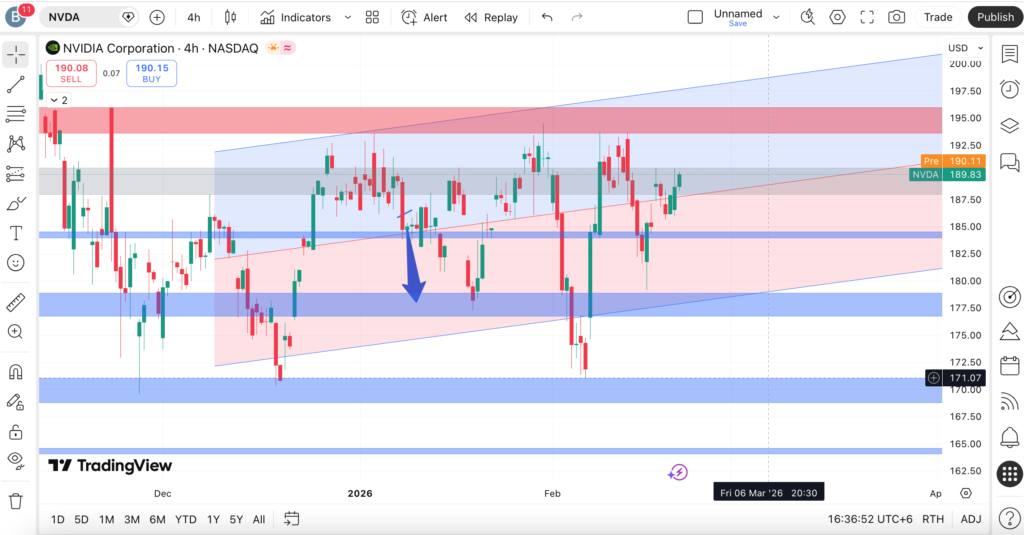
Task: Toggle hide all drawings eye icon
Action: (x=16, y=460)
